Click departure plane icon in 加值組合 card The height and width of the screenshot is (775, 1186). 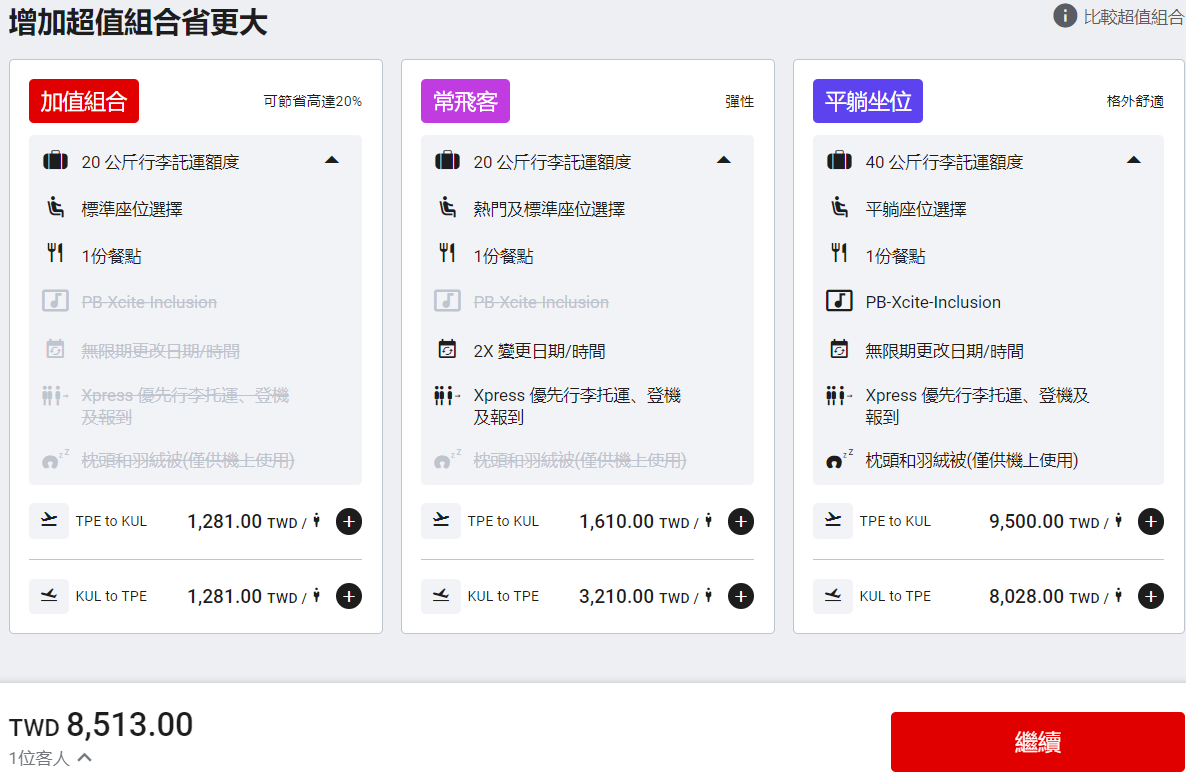tap(49, 521)
